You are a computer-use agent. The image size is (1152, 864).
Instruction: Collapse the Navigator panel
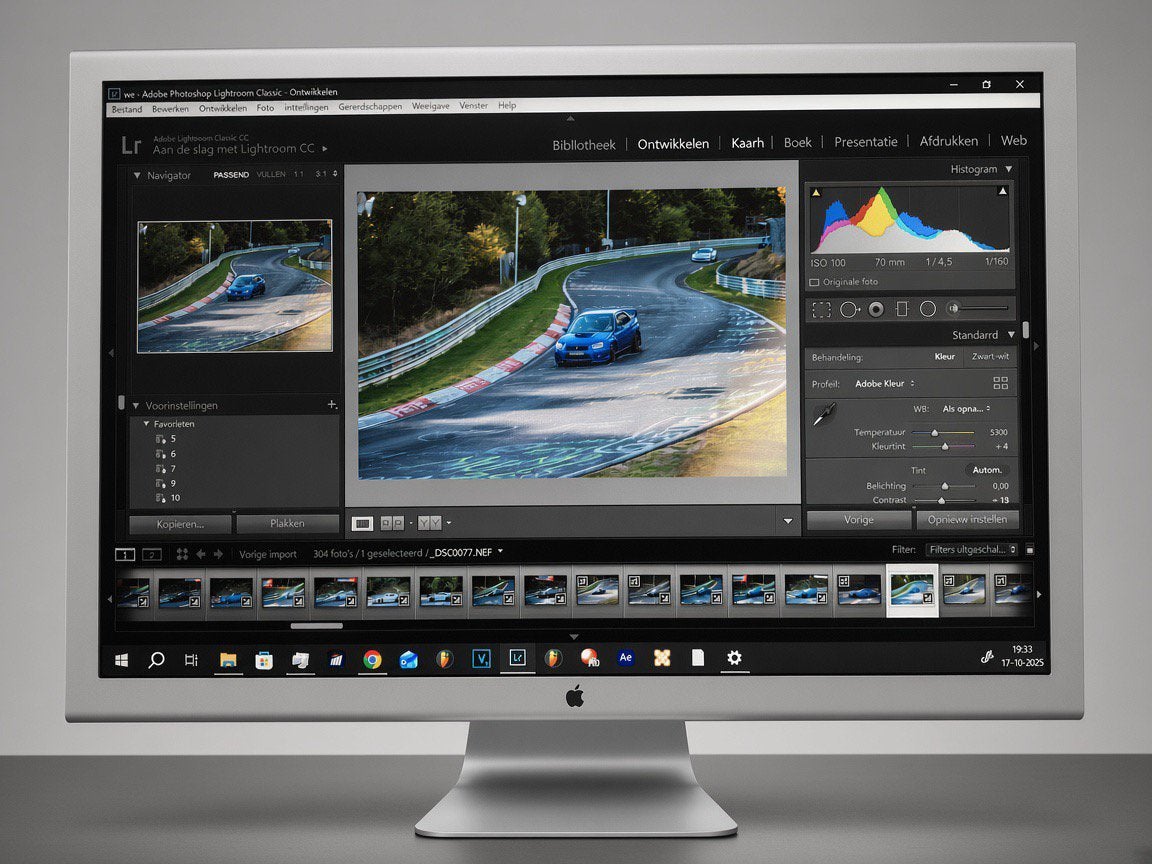click(137, 176)
